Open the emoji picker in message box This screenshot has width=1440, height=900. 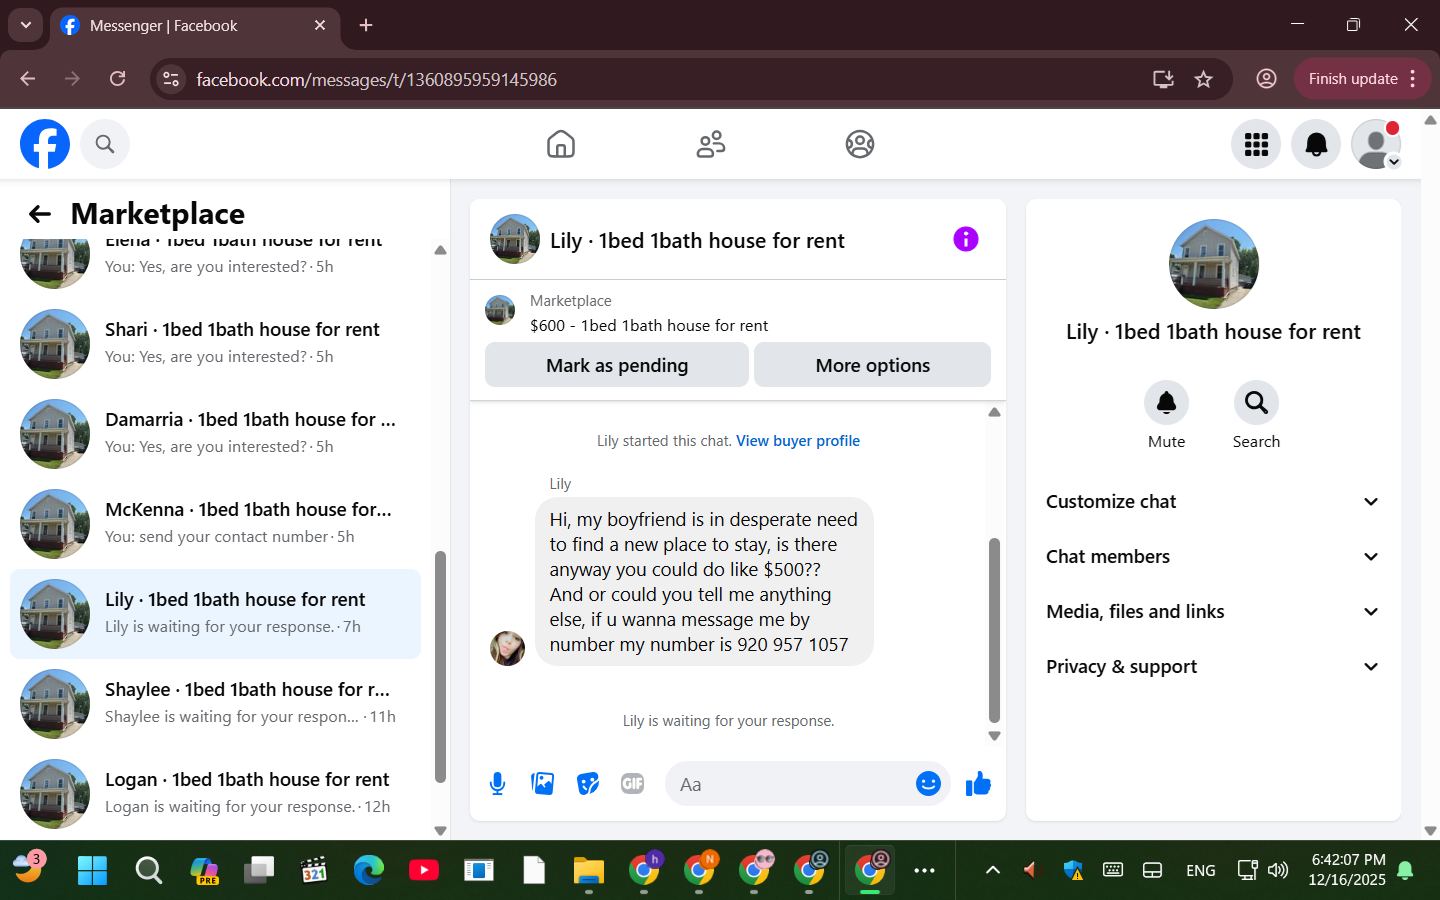(928, 784)
